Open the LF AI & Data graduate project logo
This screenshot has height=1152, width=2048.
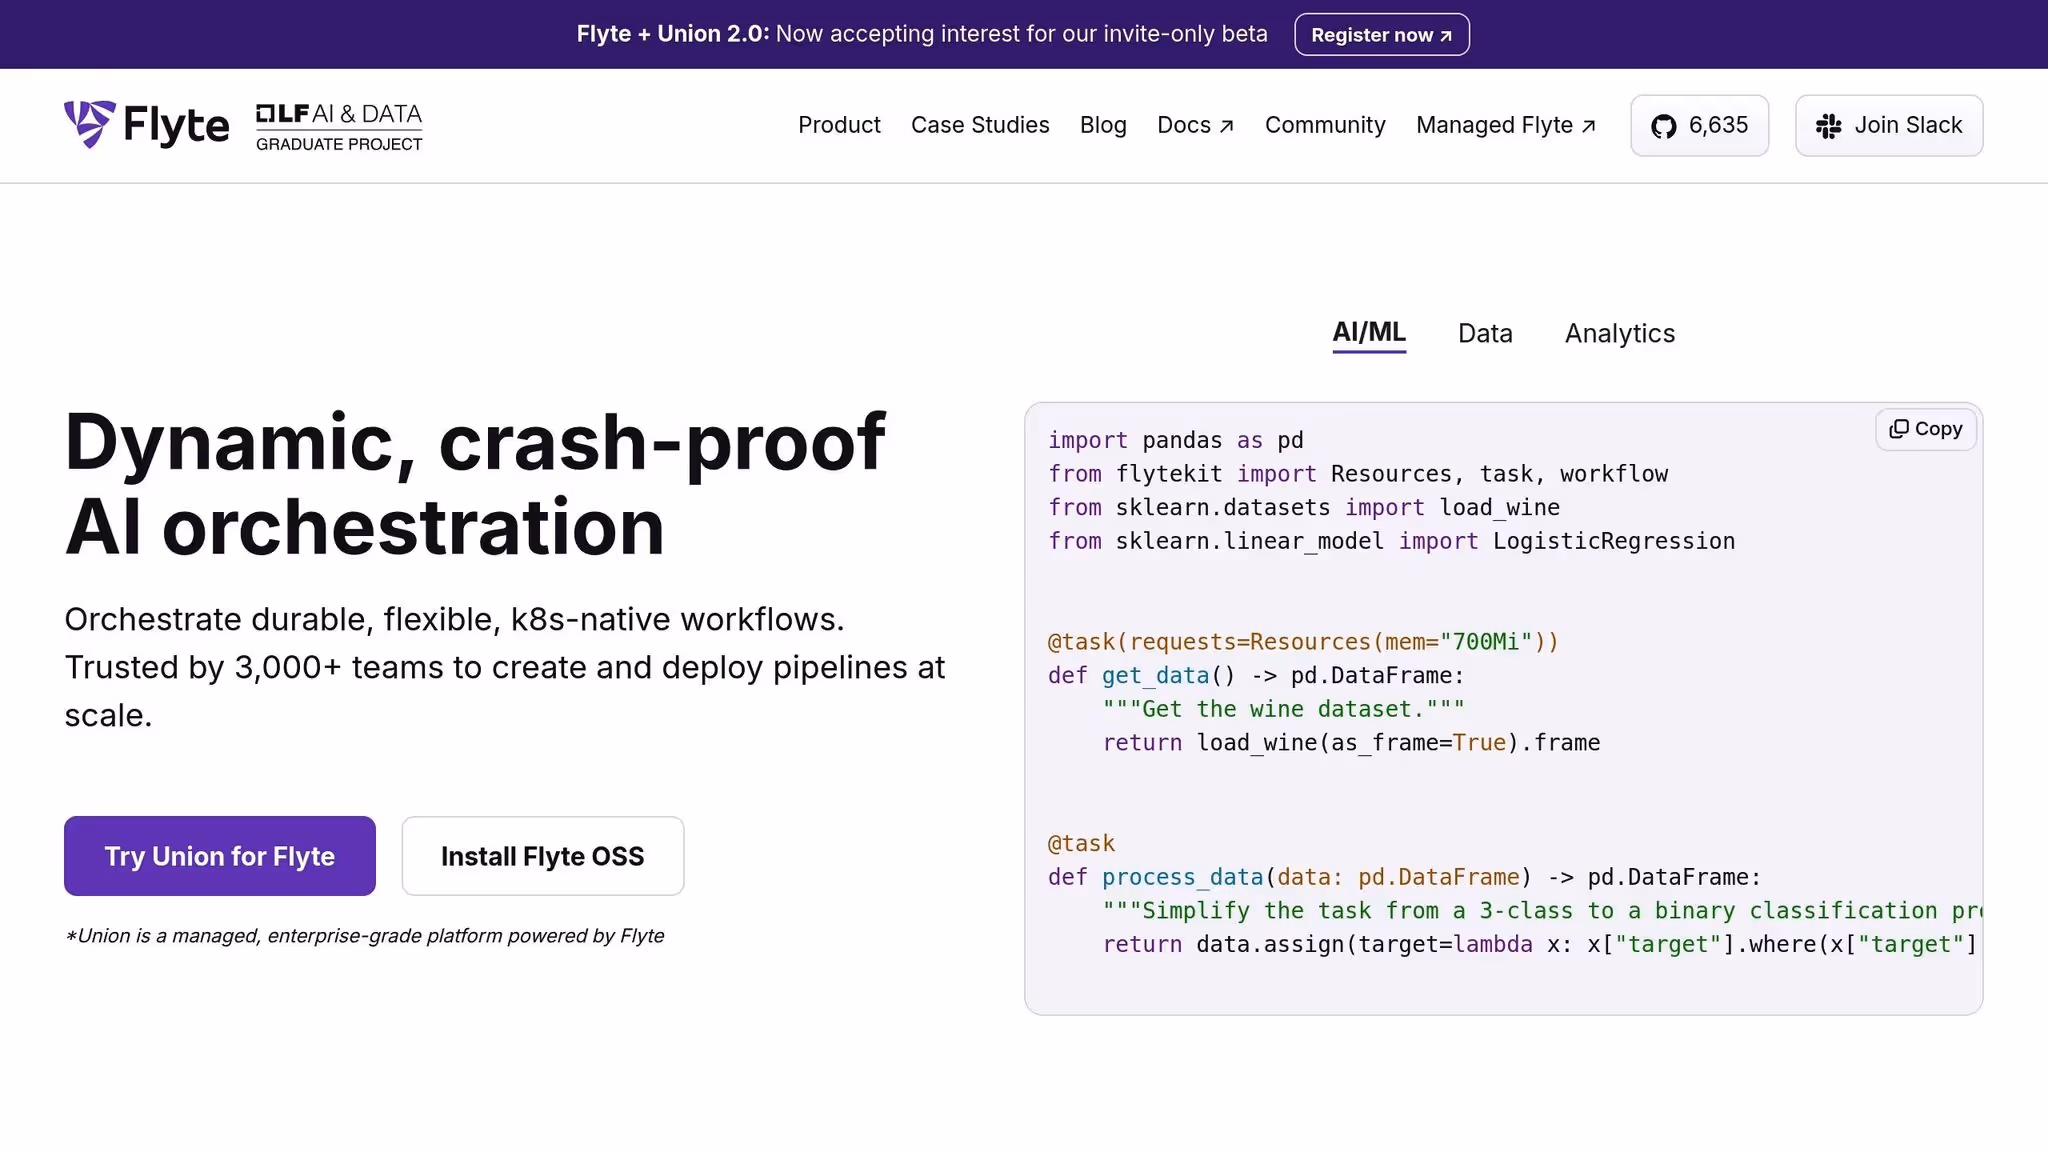pos(339,127)
